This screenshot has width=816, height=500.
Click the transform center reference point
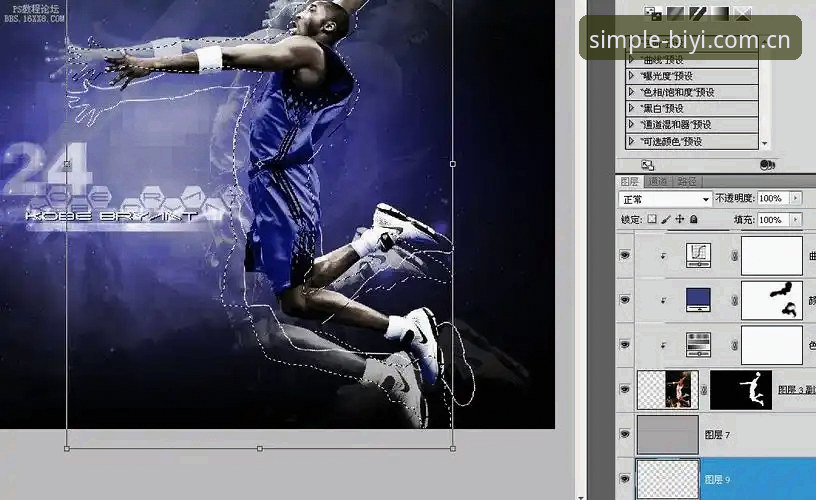[x=260, y=164]
